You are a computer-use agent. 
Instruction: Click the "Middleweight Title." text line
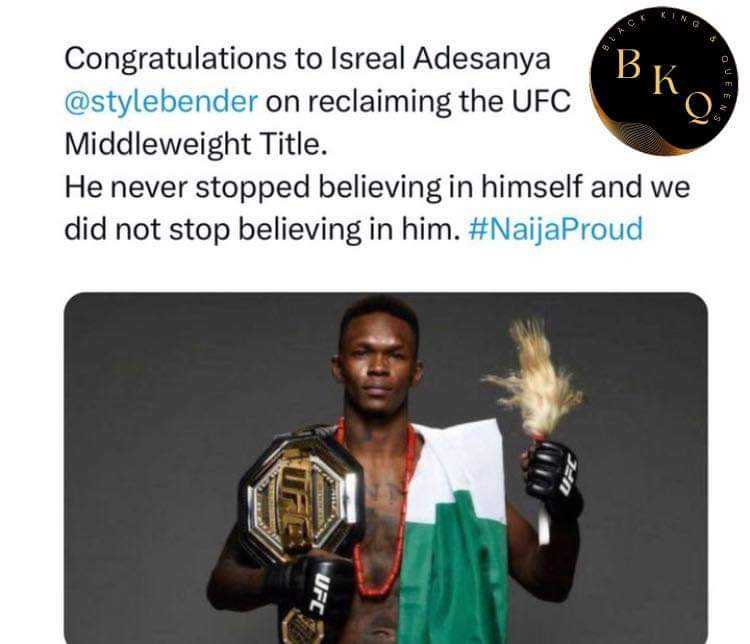[195, 144]
